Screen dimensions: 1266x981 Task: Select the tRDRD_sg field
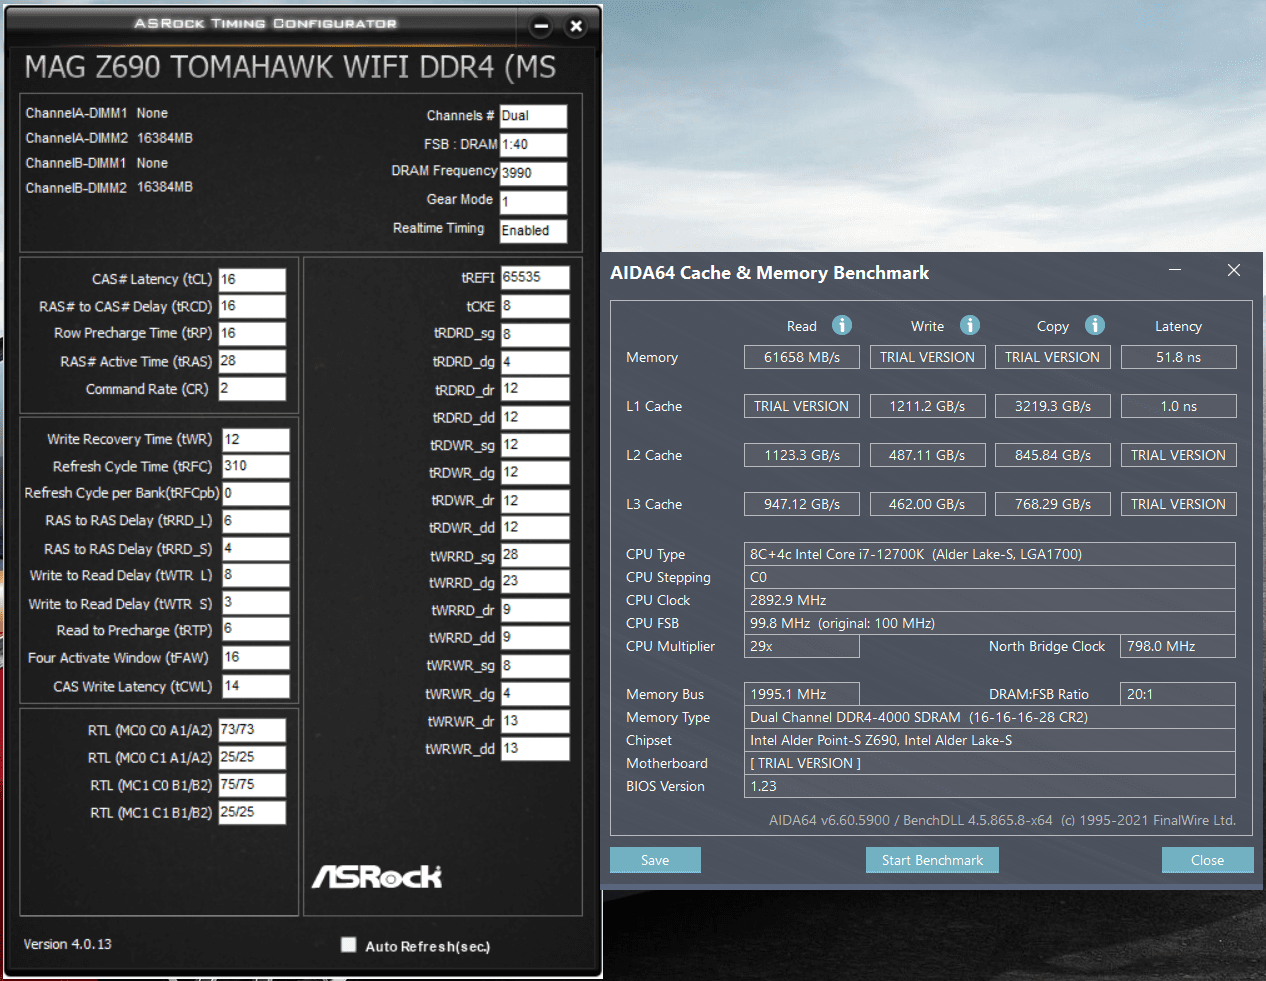pyautogui.click(x=535, y=334)
